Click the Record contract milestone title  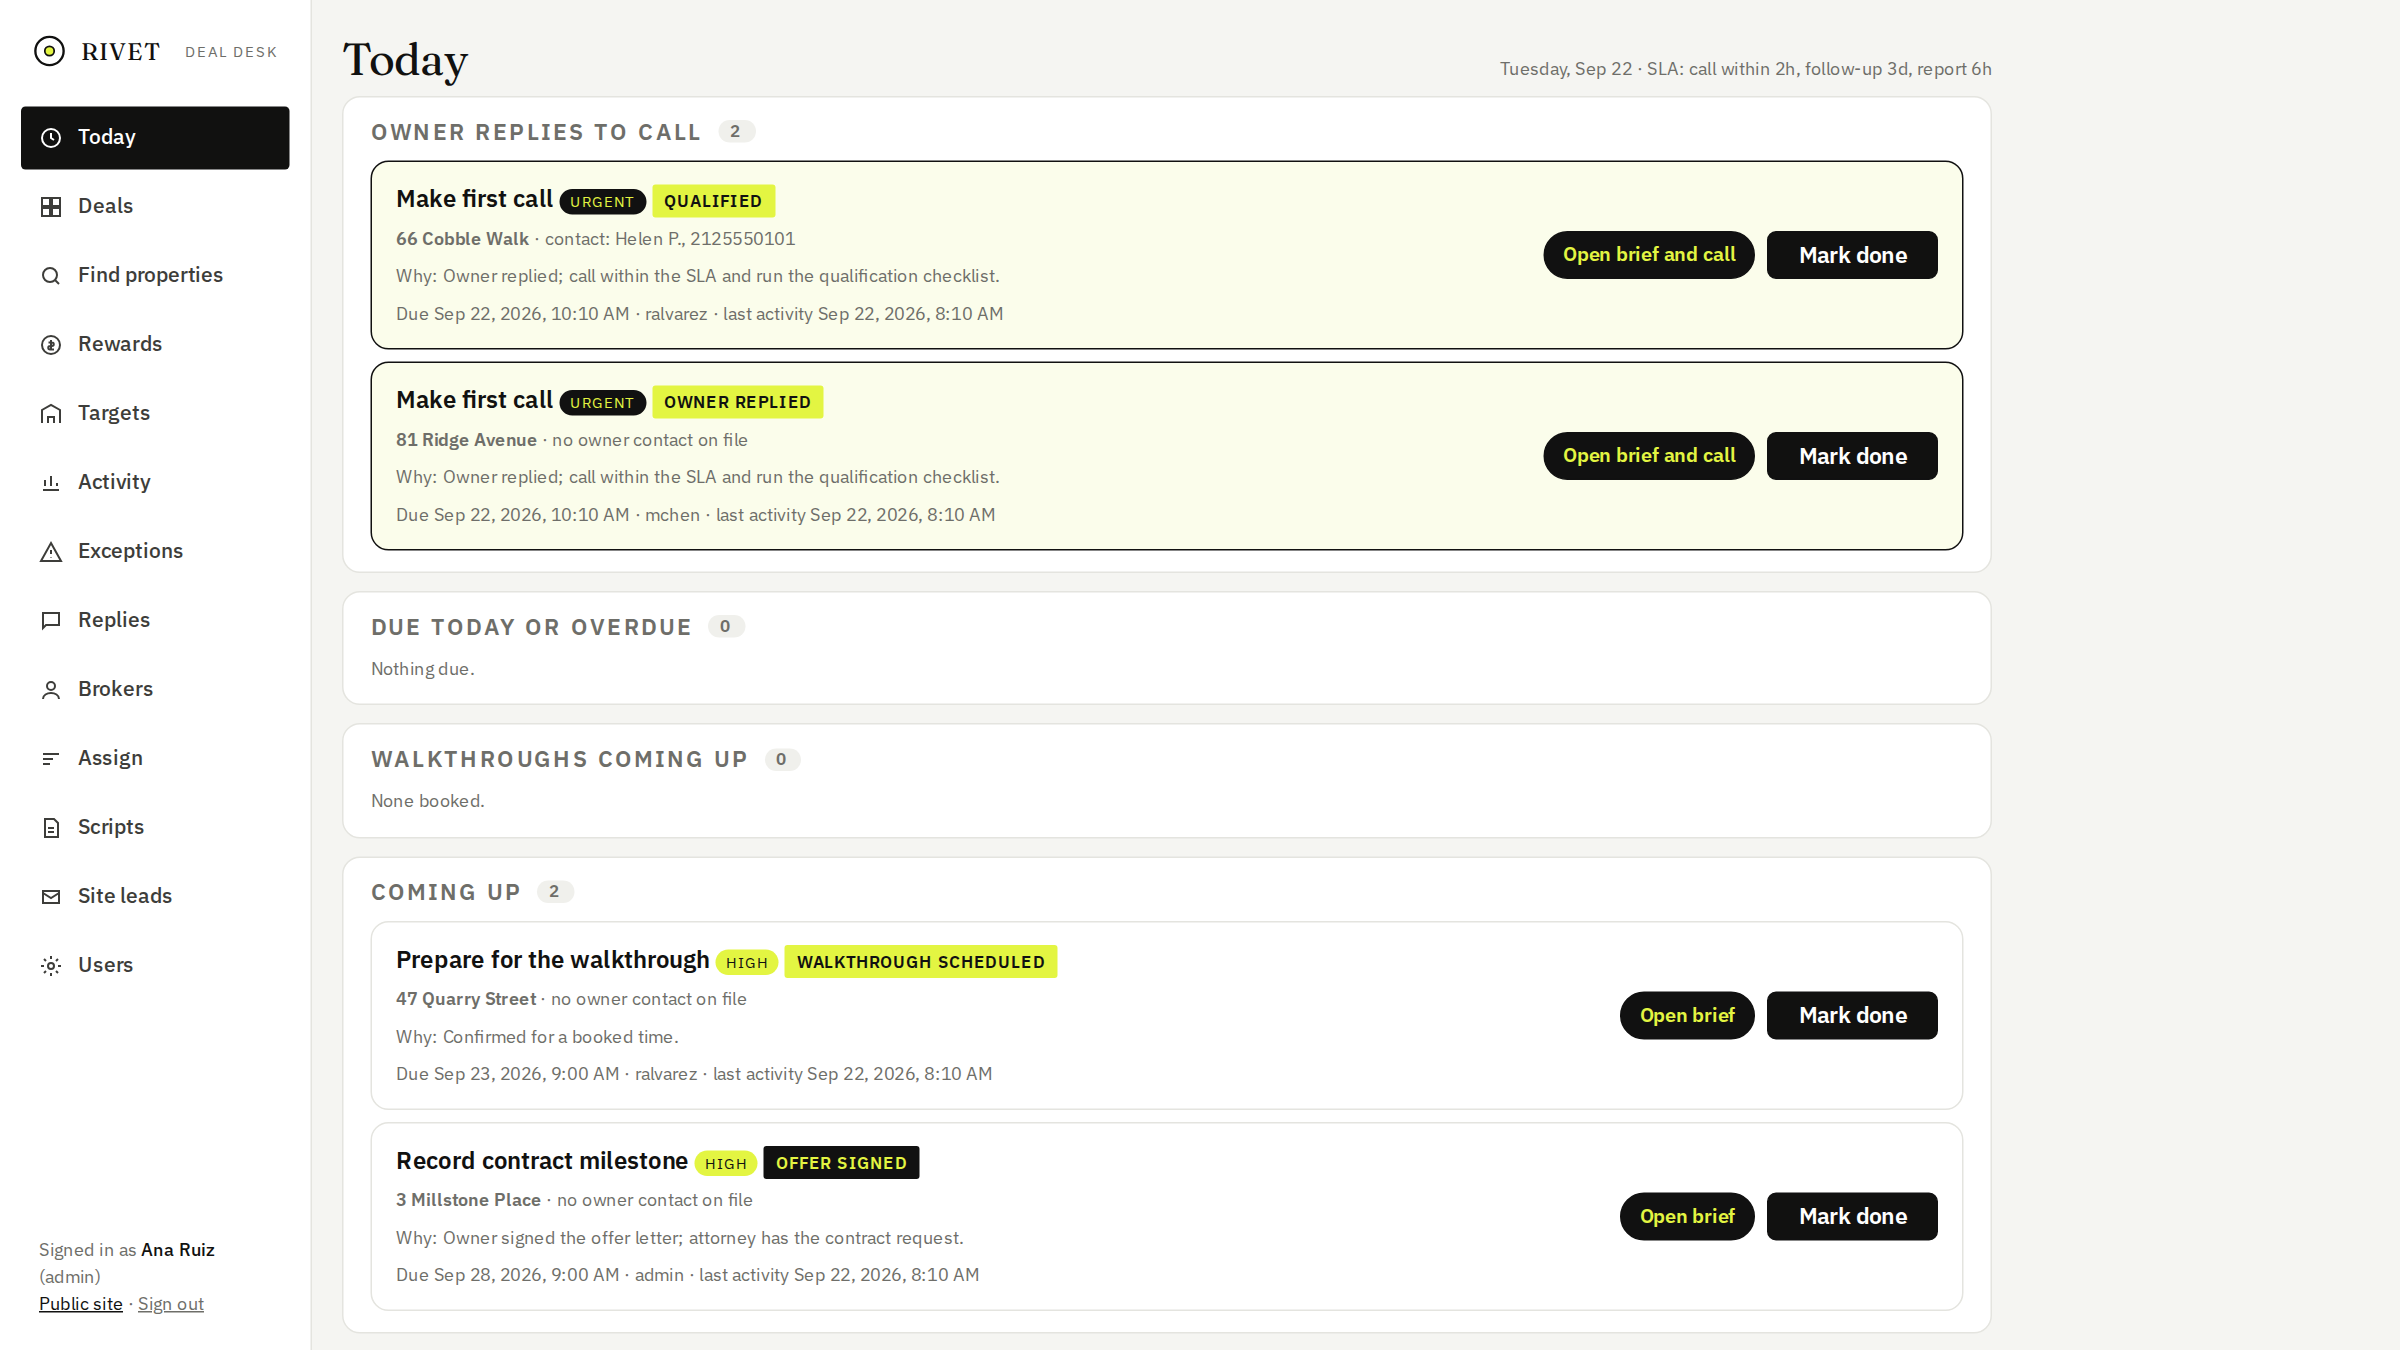pos(542,1161)
